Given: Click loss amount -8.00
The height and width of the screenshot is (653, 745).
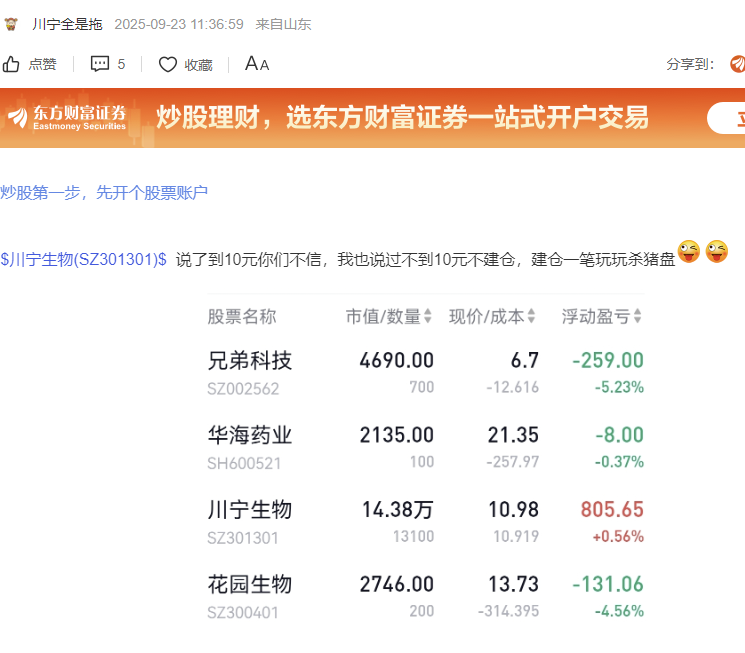Looking at the screenshot, I should tap(620, 435).
